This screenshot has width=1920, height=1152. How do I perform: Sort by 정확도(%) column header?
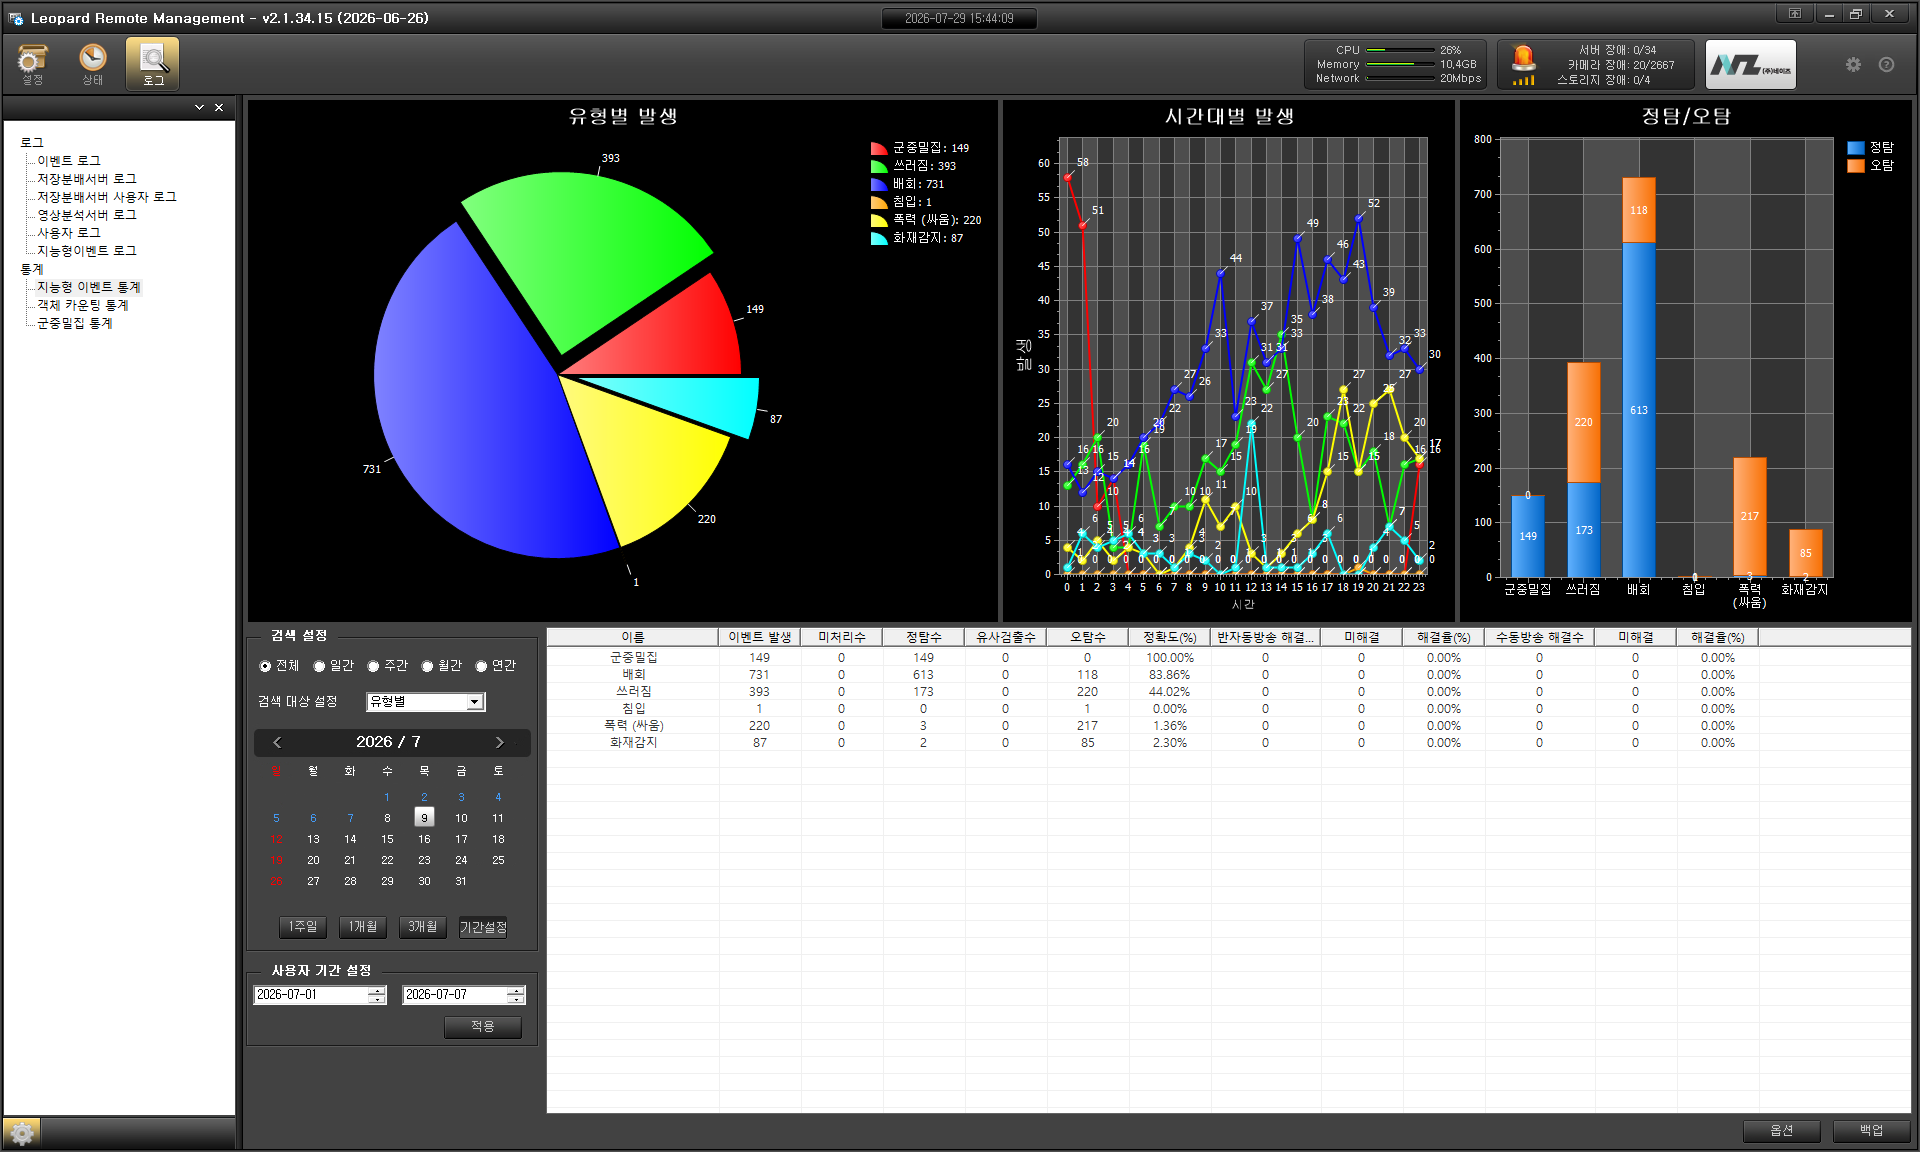[x=1169, y=637]
